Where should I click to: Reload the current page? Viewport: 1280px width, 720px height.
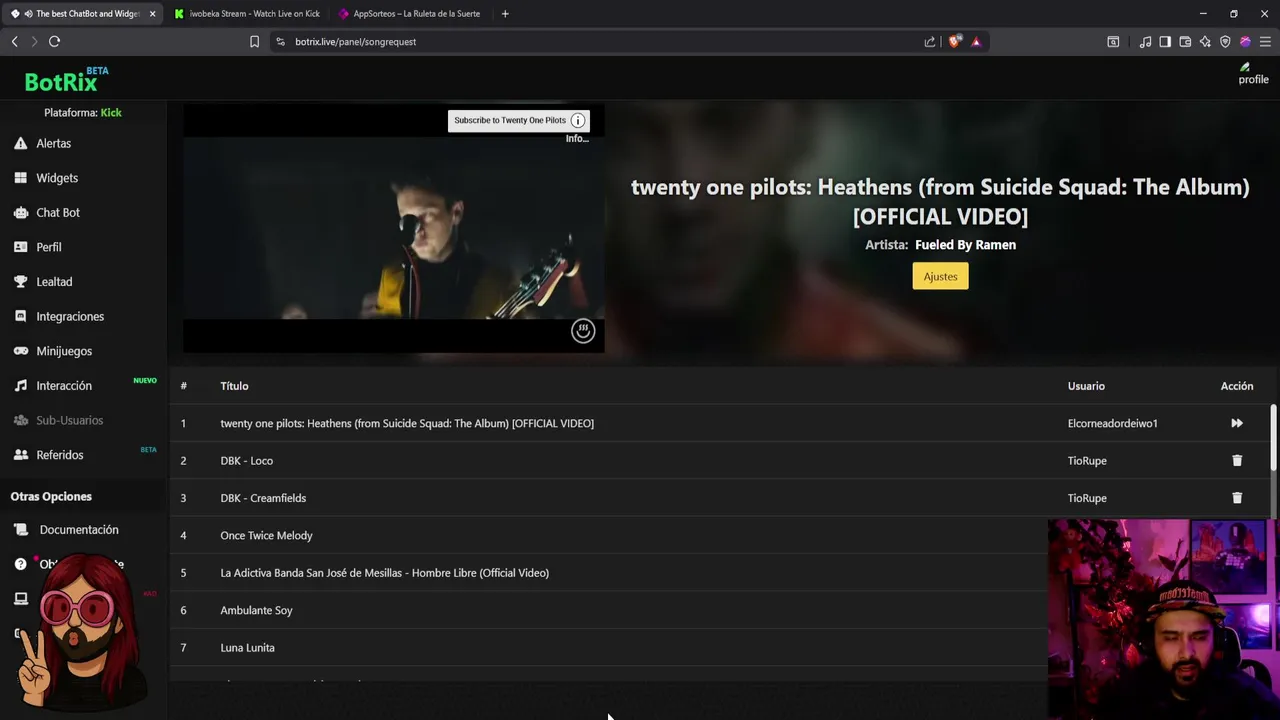(x=54, y=41)
